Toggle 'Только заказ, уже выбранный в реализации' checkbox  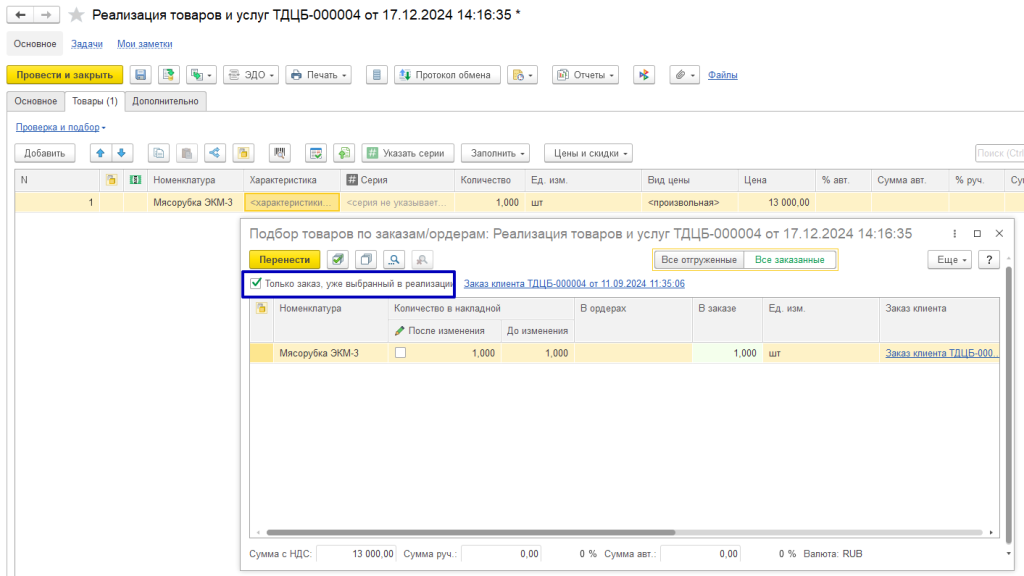[x=256, y=284]
